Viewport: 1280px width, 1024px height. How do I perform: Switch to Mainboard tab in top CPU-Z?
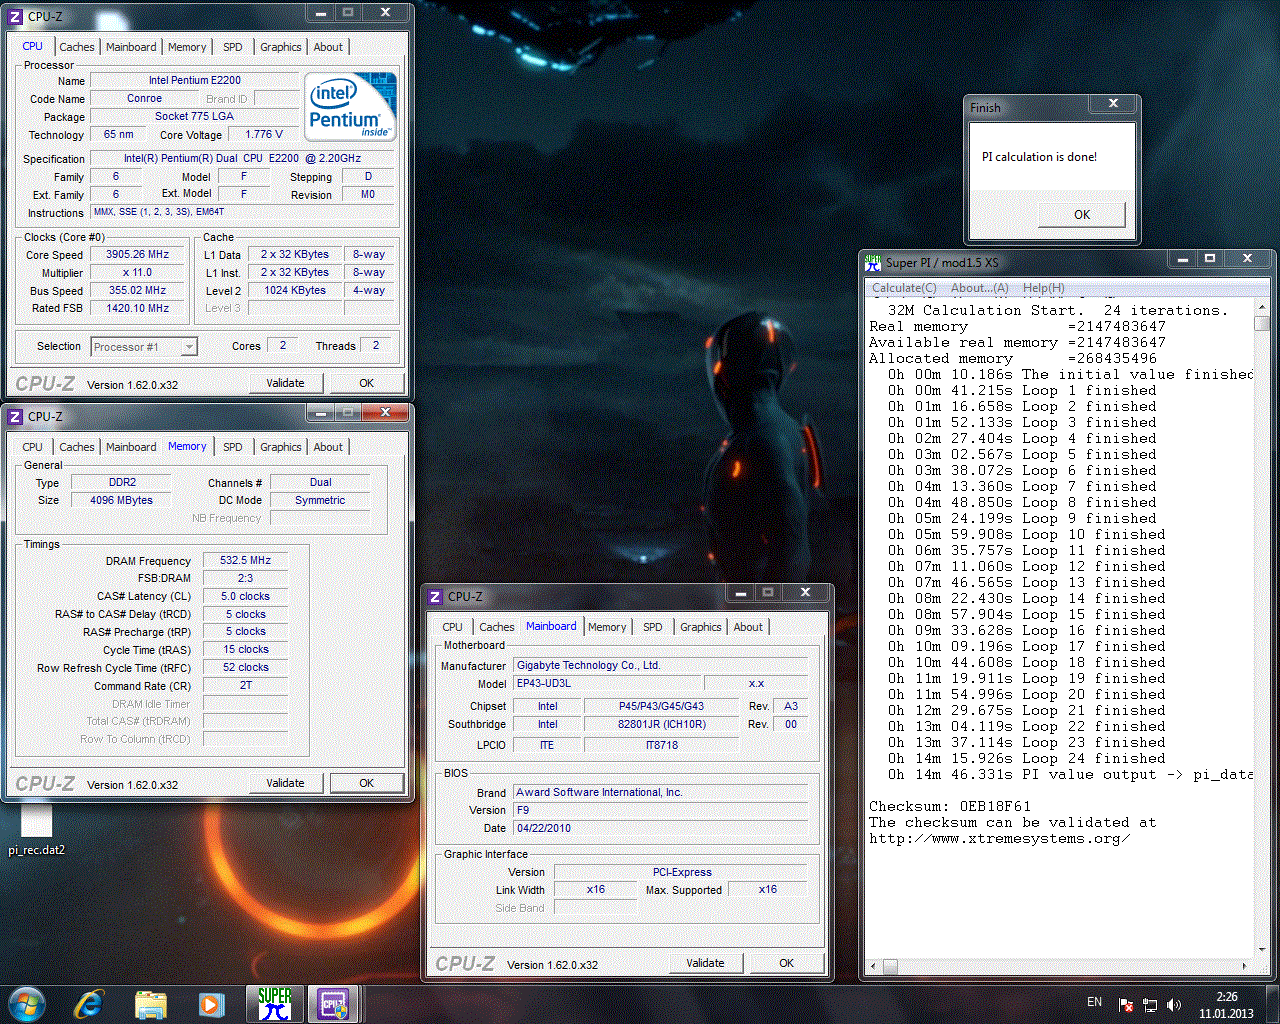(x=131, y=47)
